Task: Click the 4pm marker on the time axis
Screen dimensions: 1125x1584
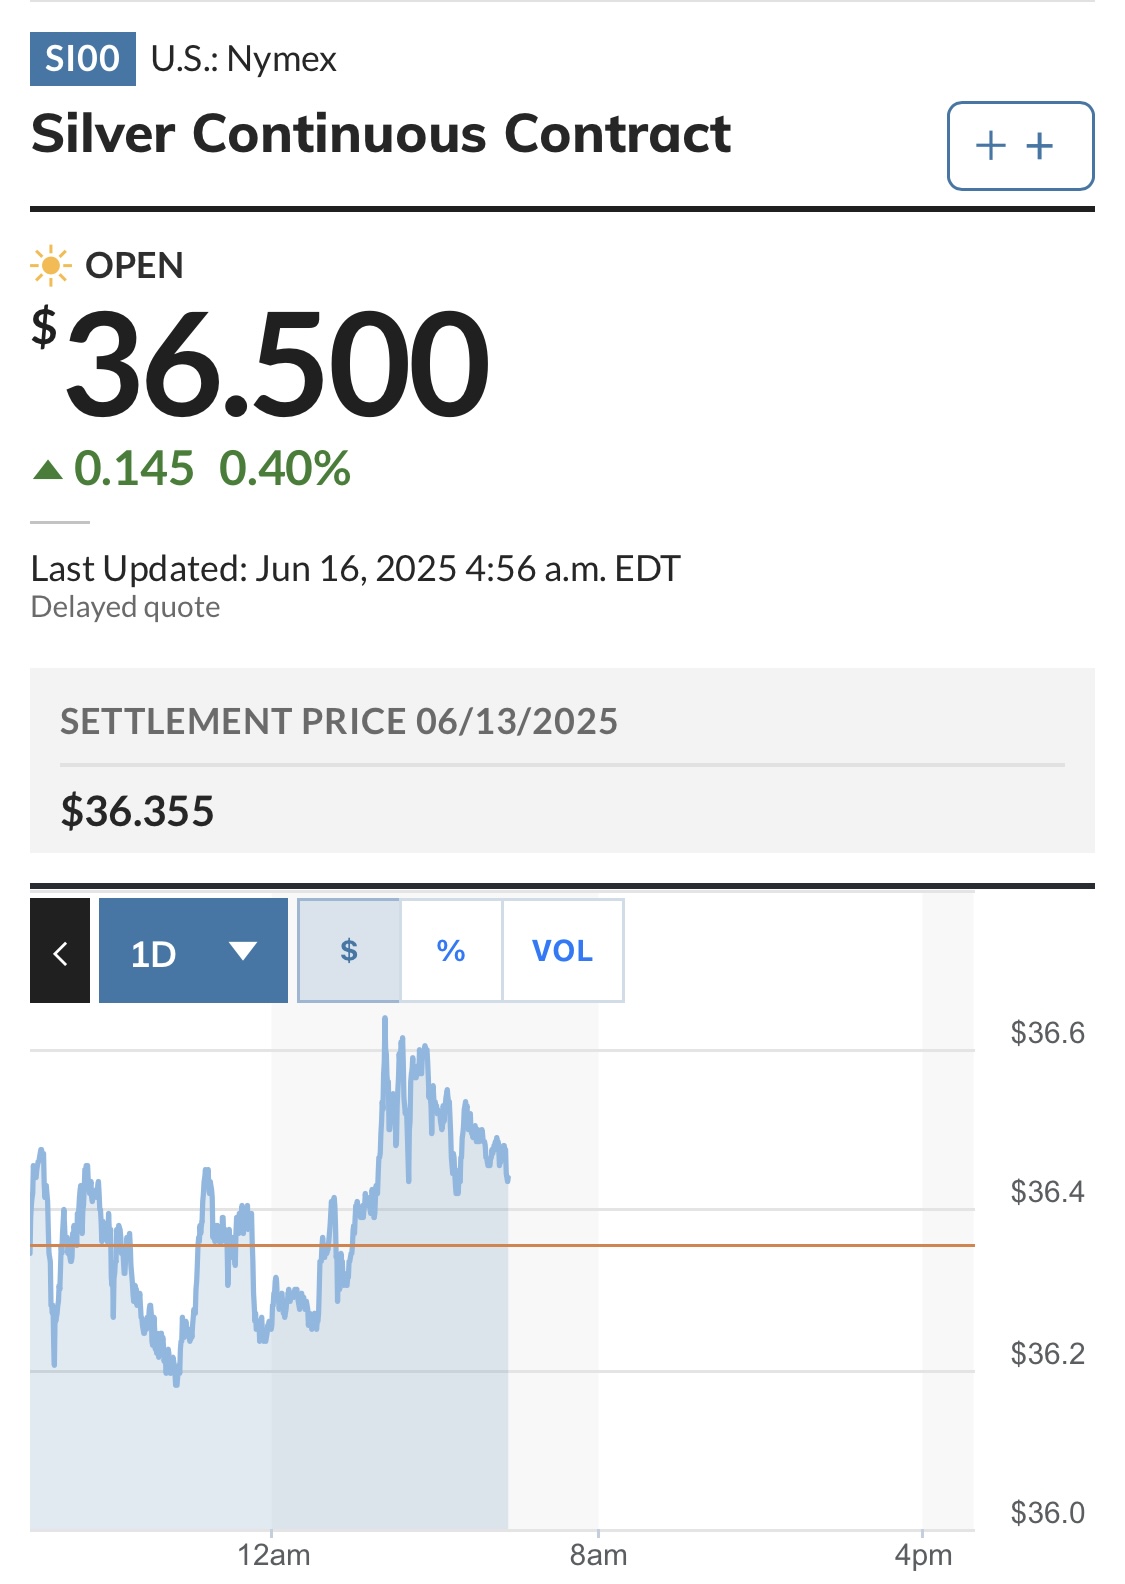Action: click(x=923, y=1555)
